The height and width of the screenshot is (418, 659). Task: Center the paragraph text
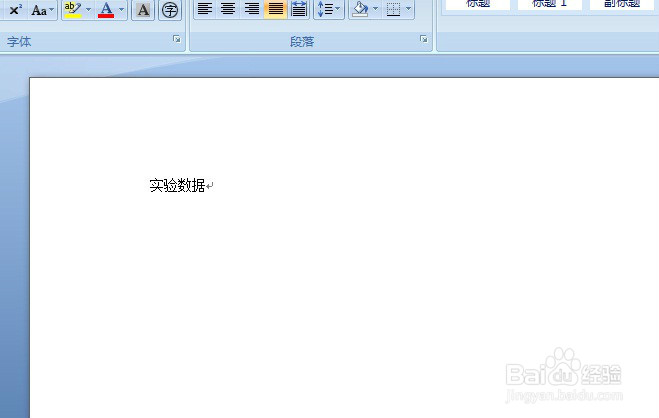(x=228, y=9)
